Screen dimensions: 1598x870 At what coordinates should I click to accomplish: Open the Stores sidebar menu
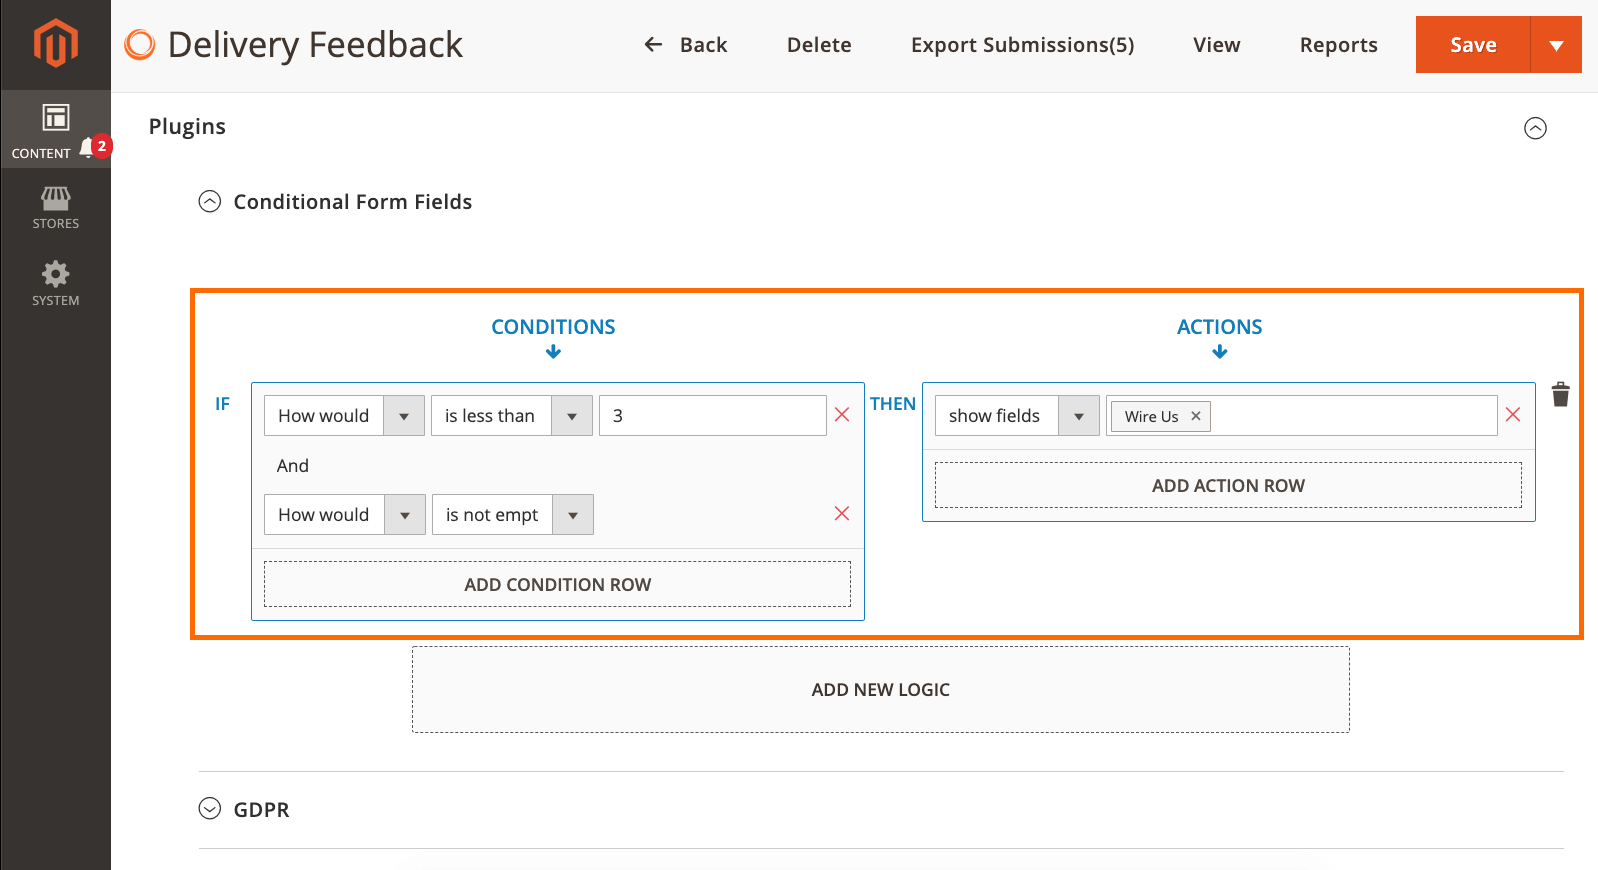(55, 208)
